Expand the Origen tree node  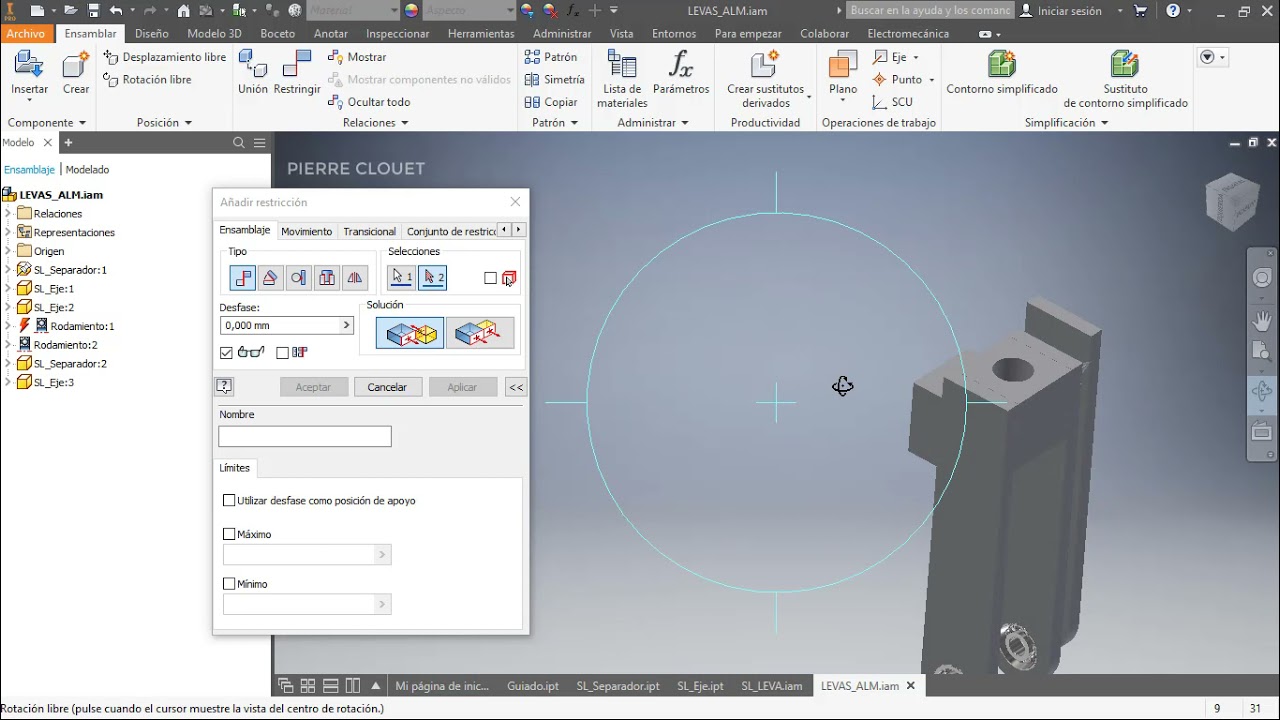[x=8, y=251]
